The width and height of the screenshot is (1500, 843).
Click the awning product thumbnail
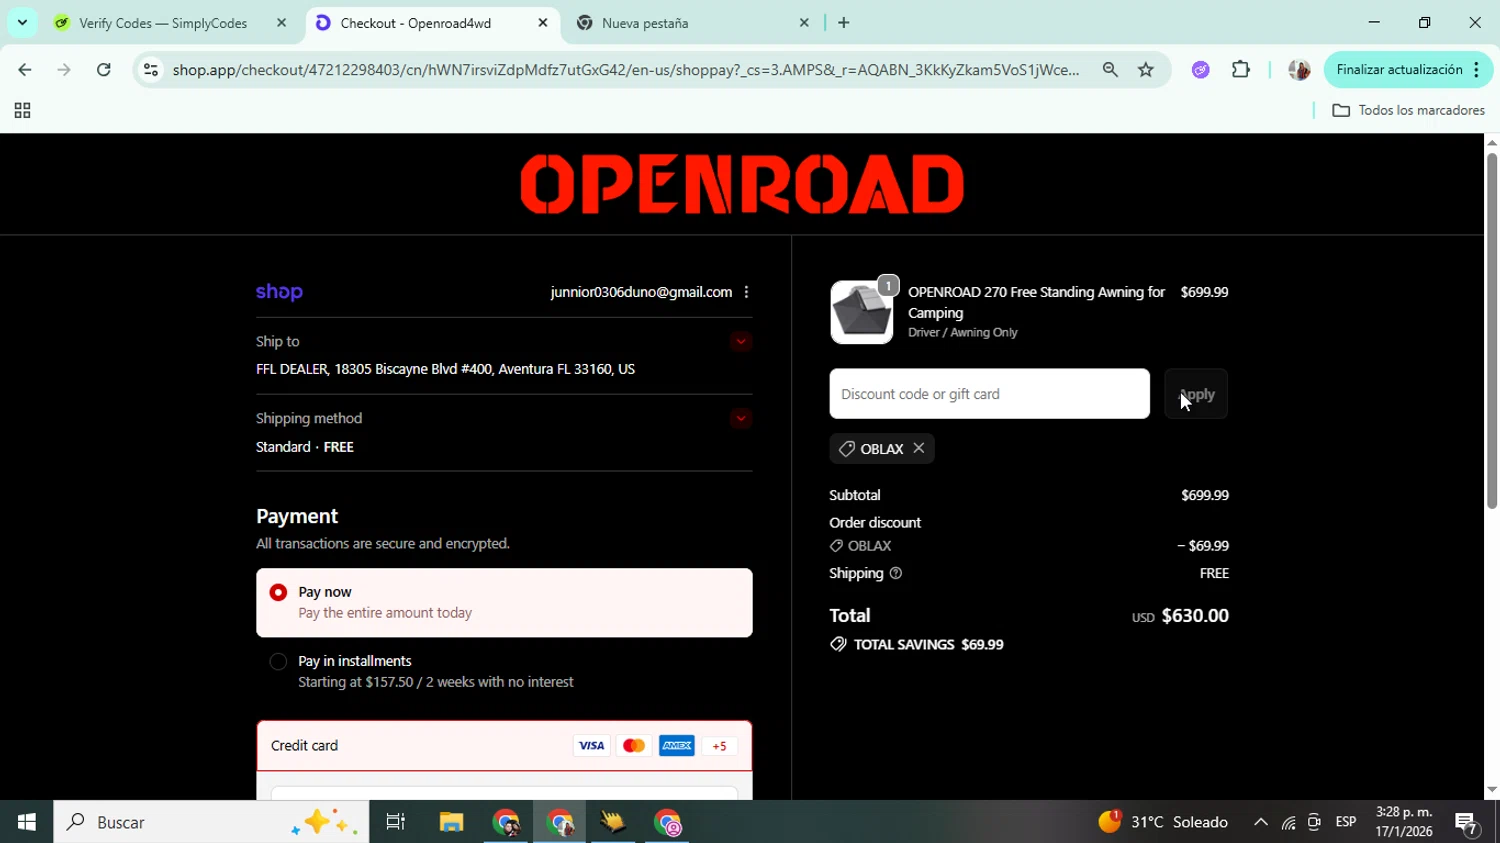(861, 313)
